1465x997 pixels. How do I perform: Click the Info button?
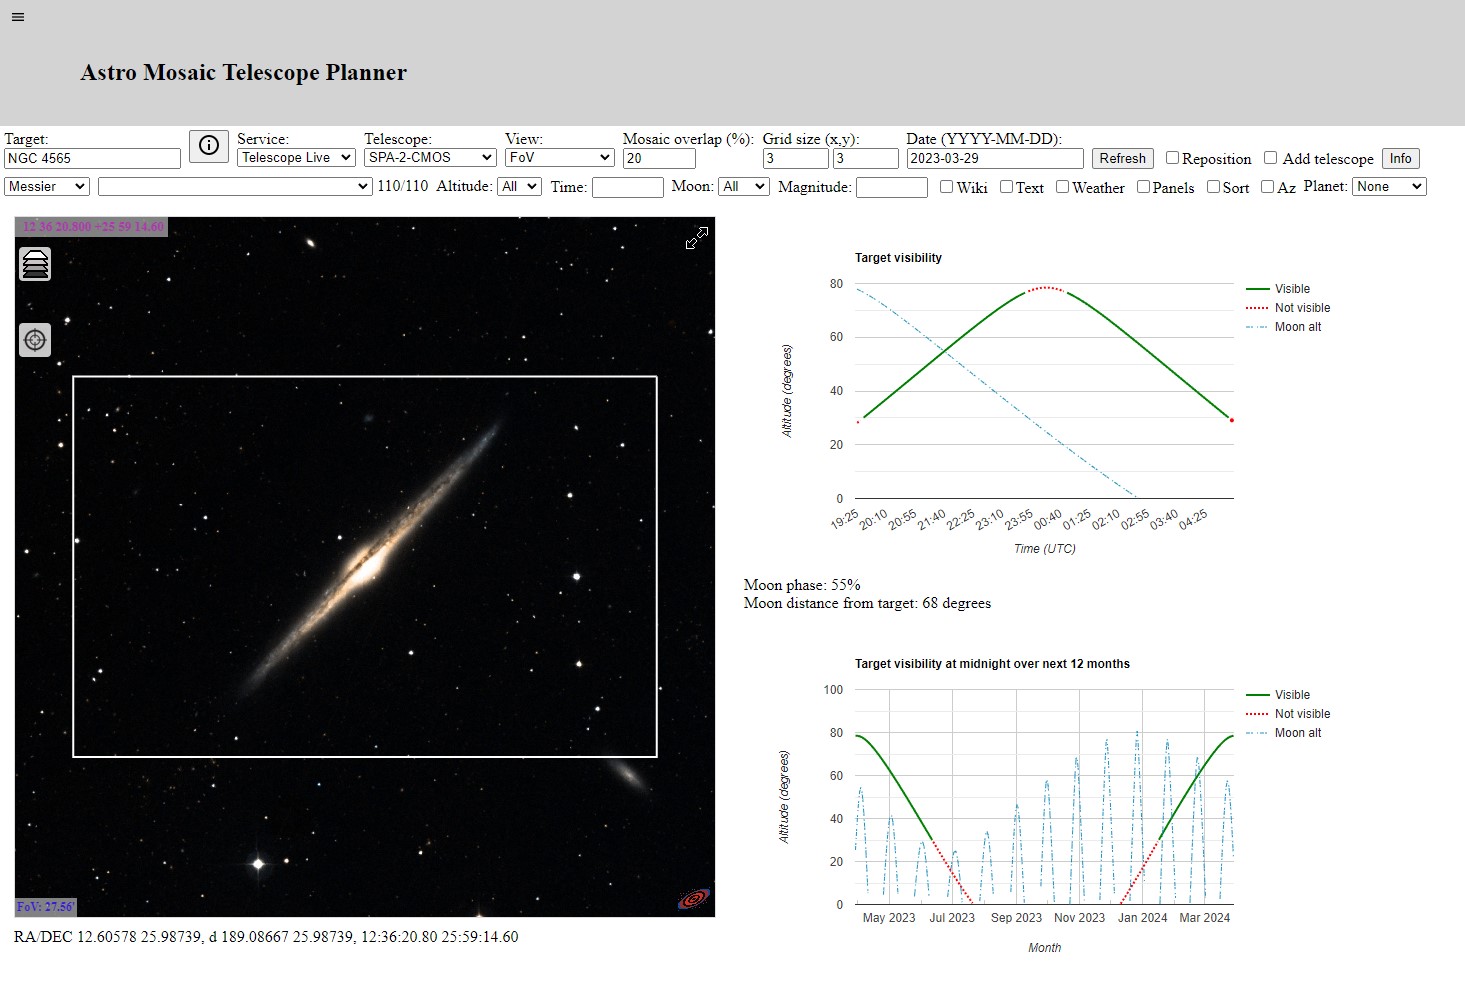click(1400, 158)
